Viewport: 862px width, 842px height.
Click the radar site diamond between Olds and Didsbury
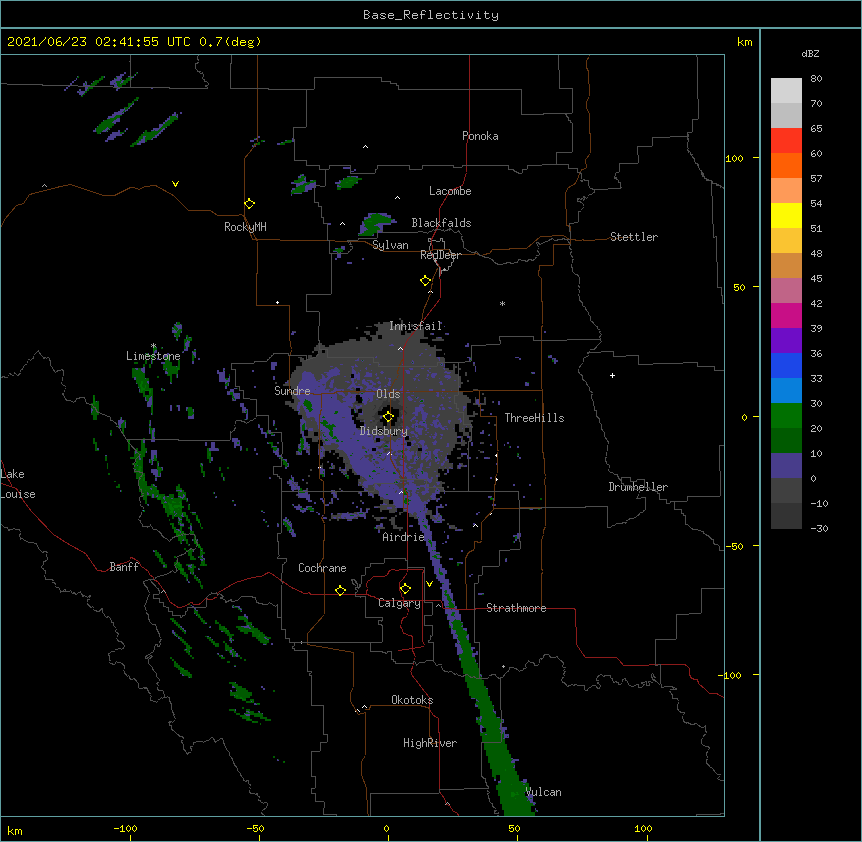[x=389, y=417]
